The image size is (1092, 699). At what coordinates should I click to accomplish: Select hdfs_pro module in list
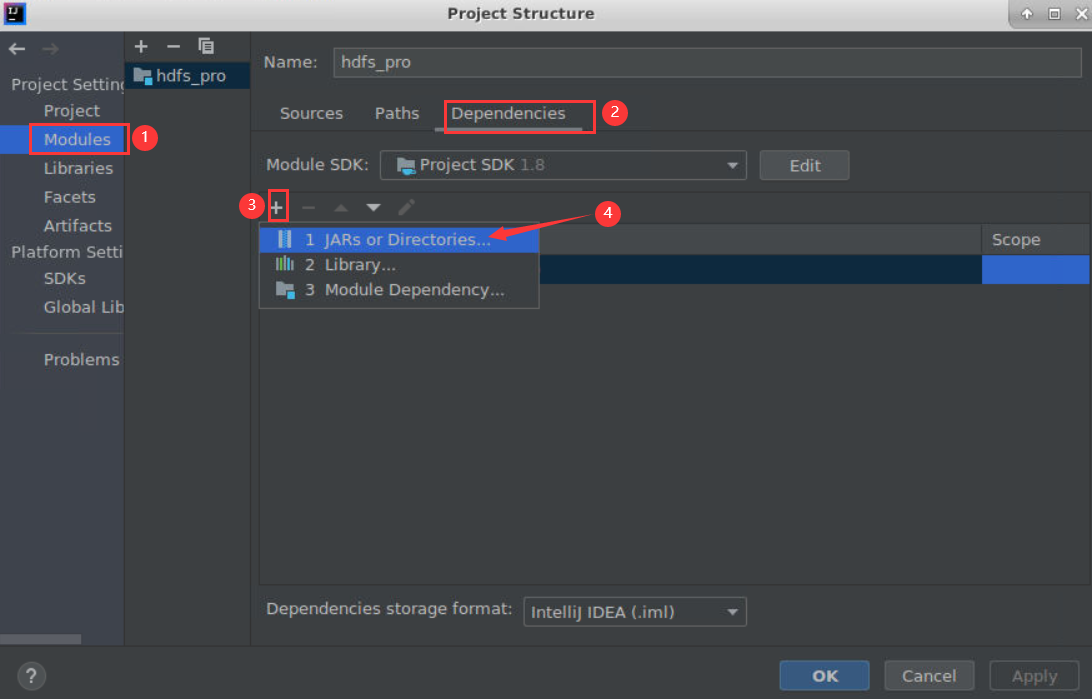pyautogui.click(x=190, y=76)
